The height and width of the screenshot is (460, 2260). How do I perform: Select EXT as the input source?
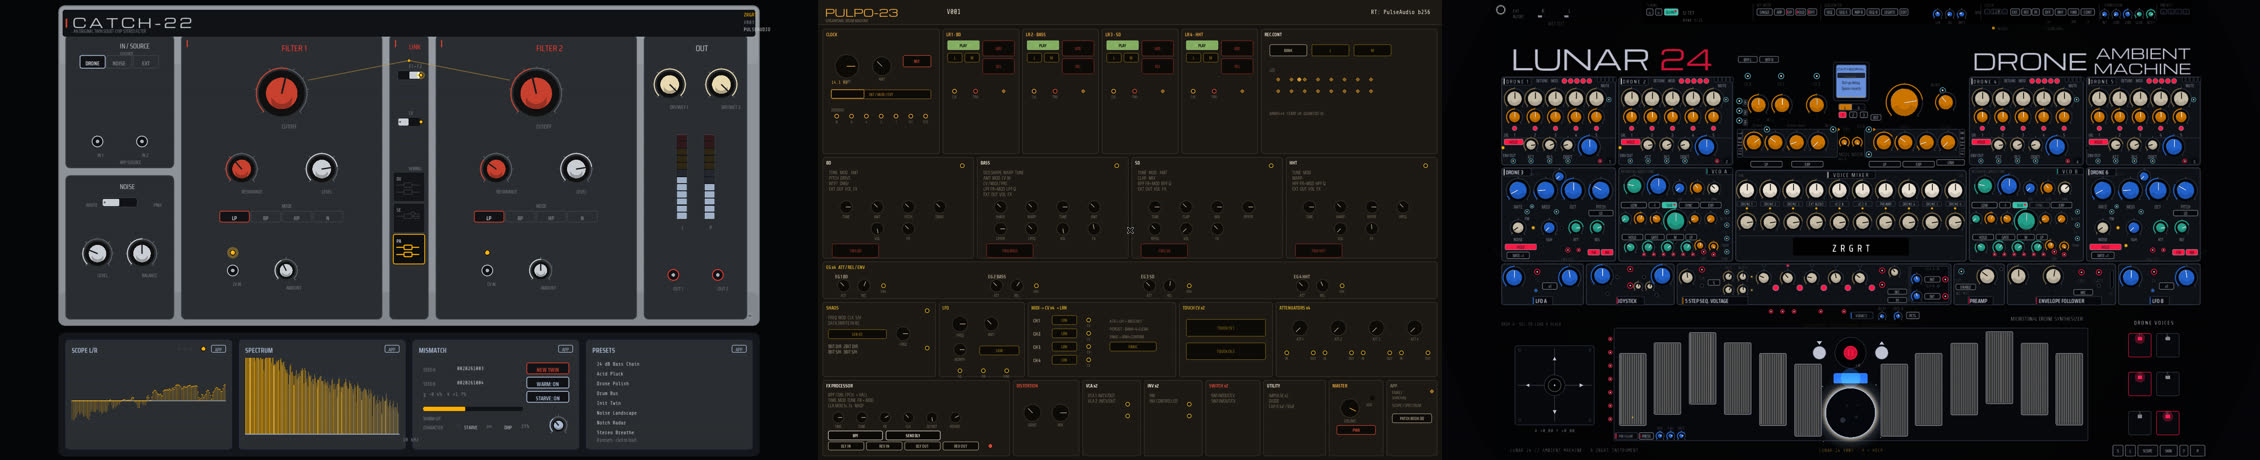point(146,63)
